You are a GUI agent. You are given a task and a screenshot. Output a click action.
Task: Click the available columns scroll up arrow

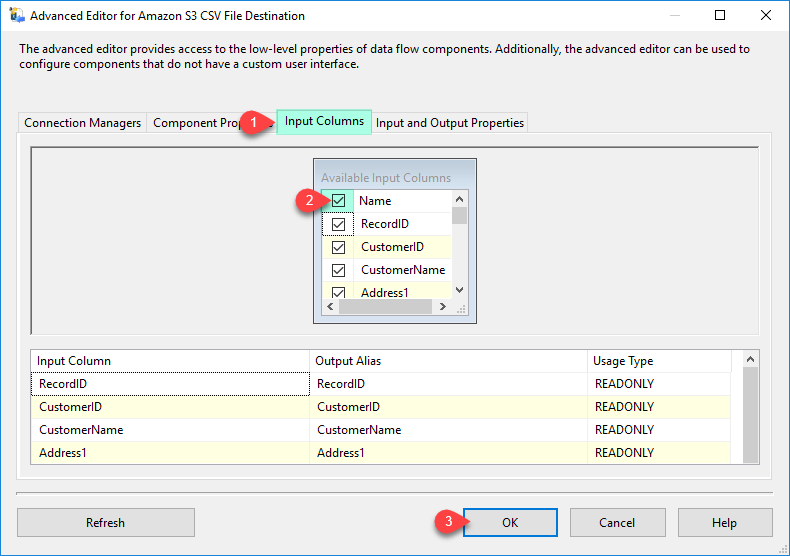click(x=459, y=199)
